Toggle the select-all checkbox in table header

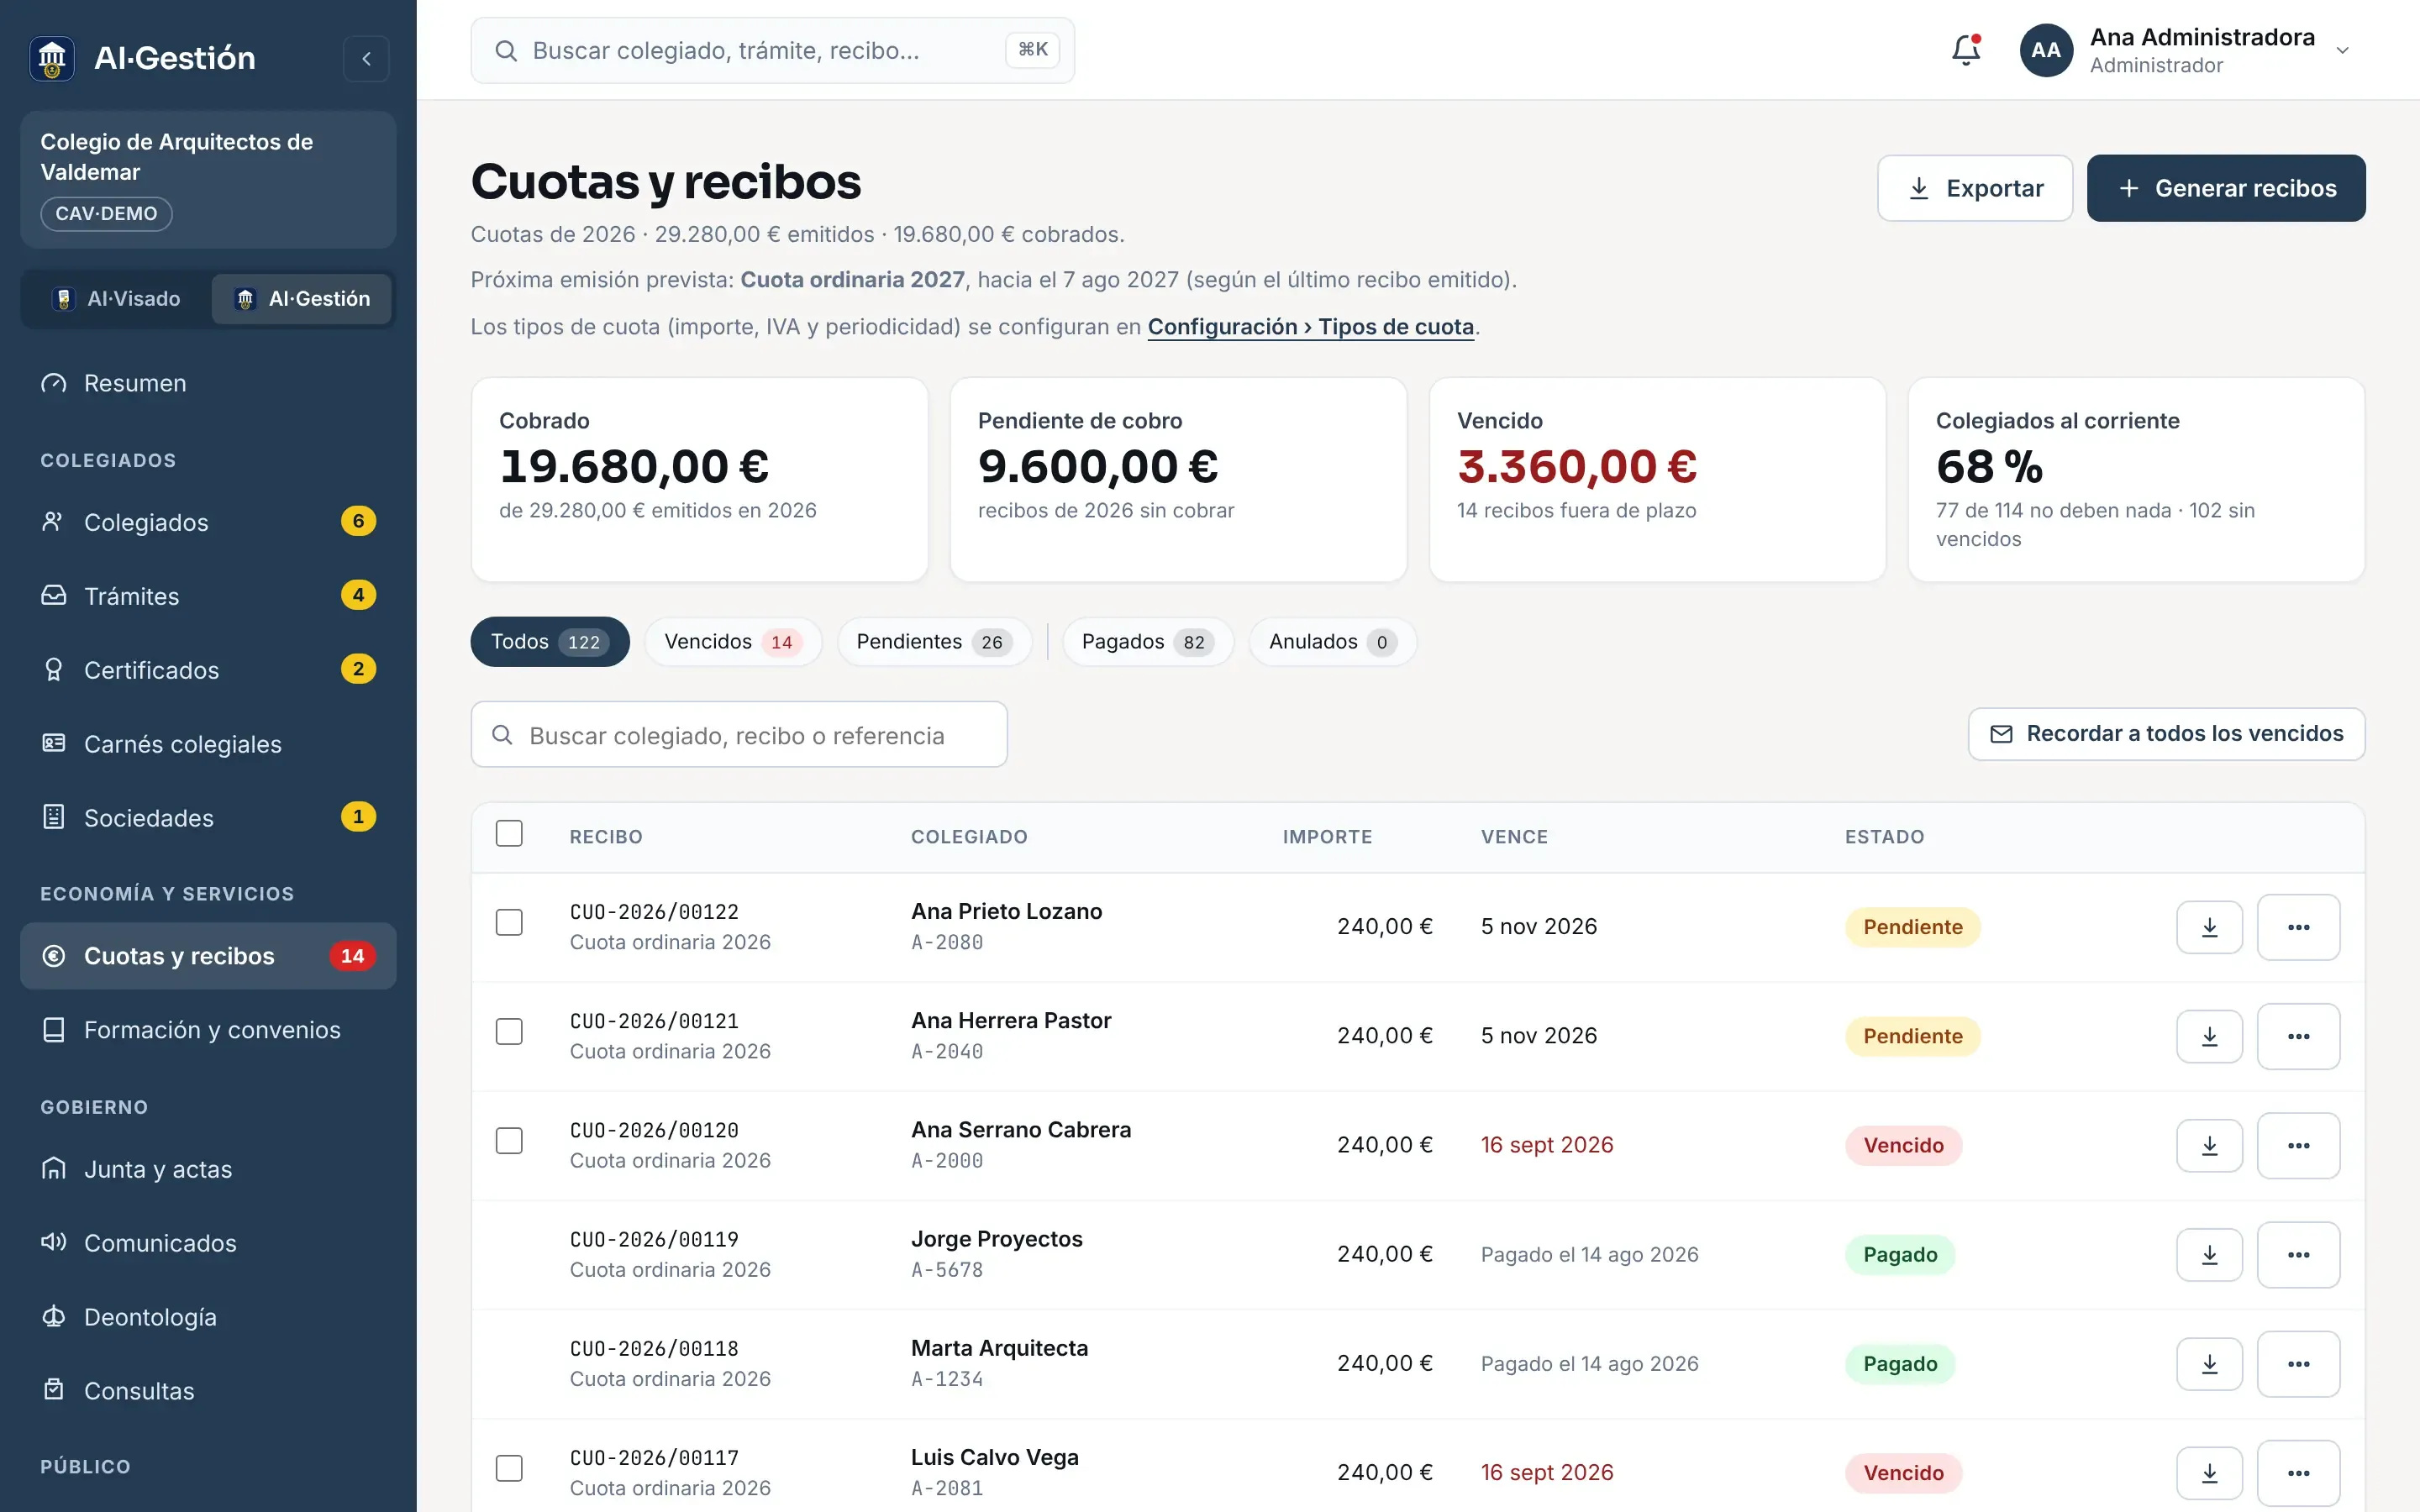[509, 834]
